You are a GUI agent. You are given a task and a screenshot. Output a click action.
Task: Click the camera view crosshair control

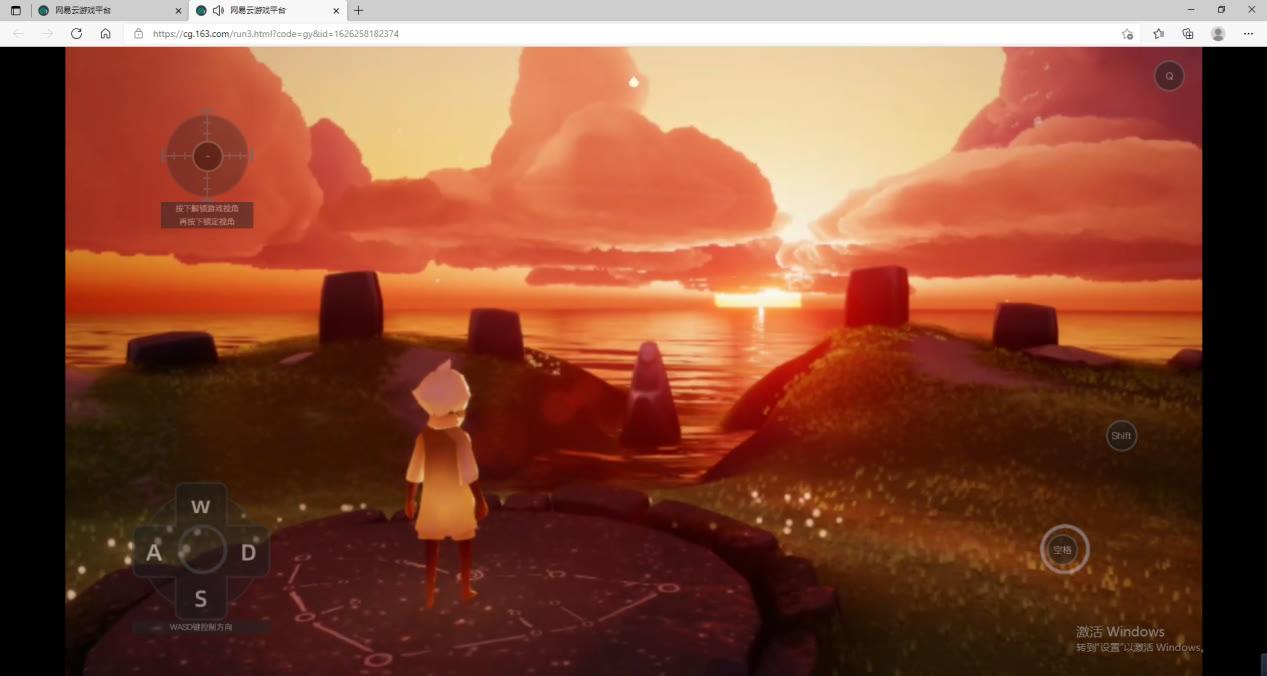207,155
